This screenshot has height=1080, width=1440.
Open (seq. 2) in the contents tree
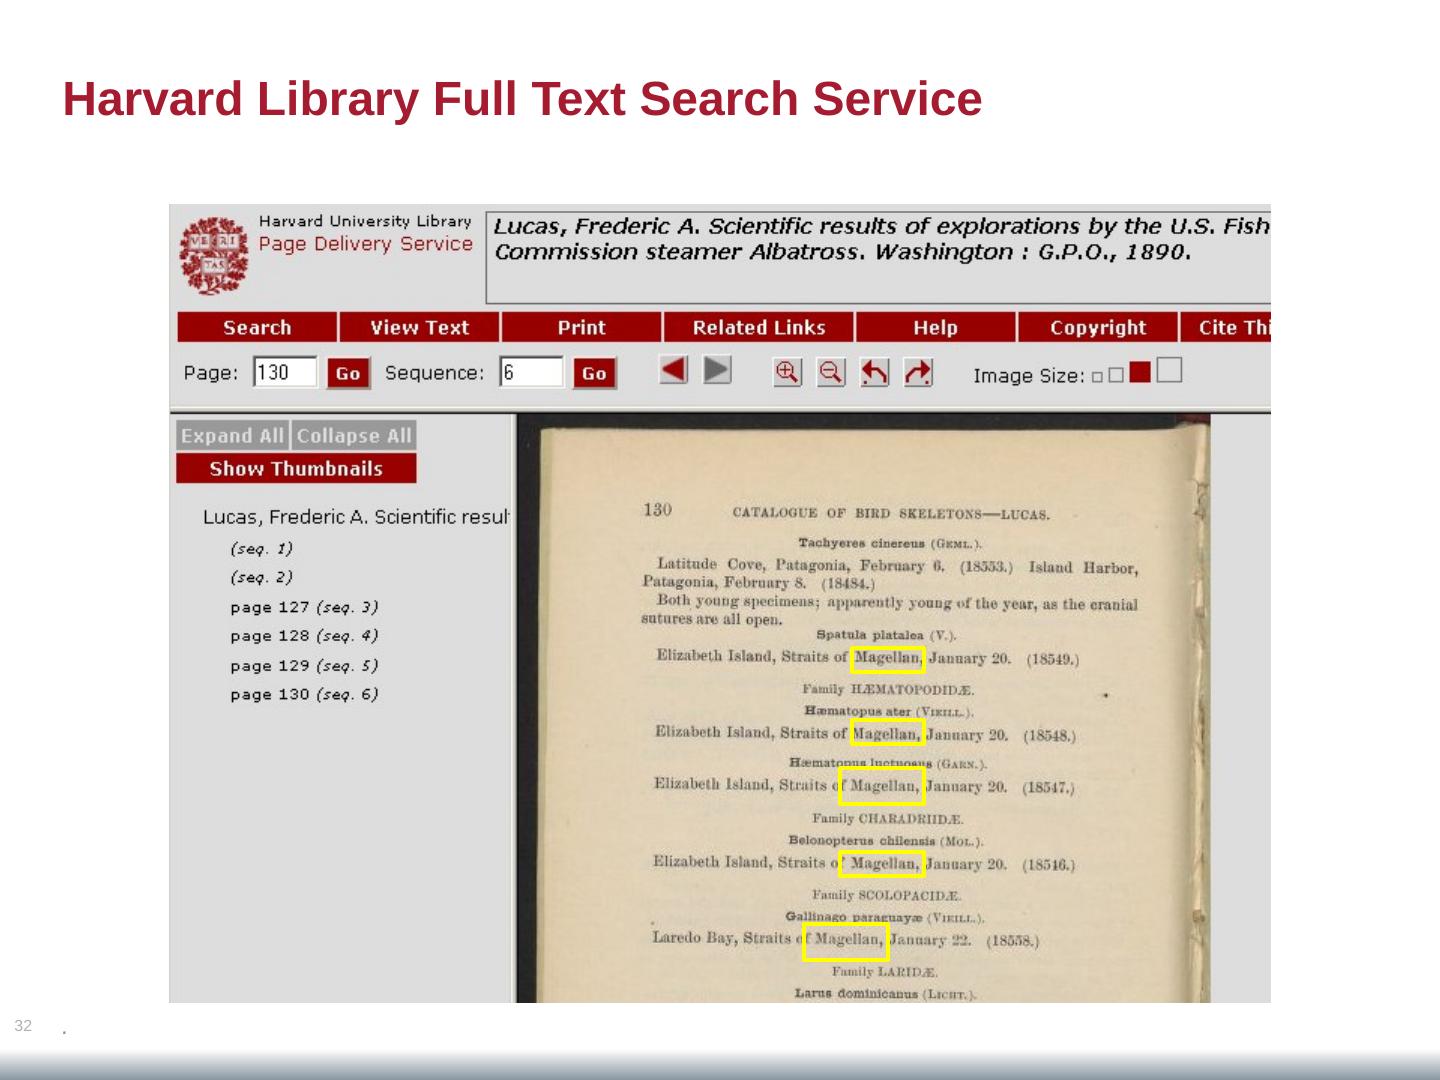[x=261, y=577]
